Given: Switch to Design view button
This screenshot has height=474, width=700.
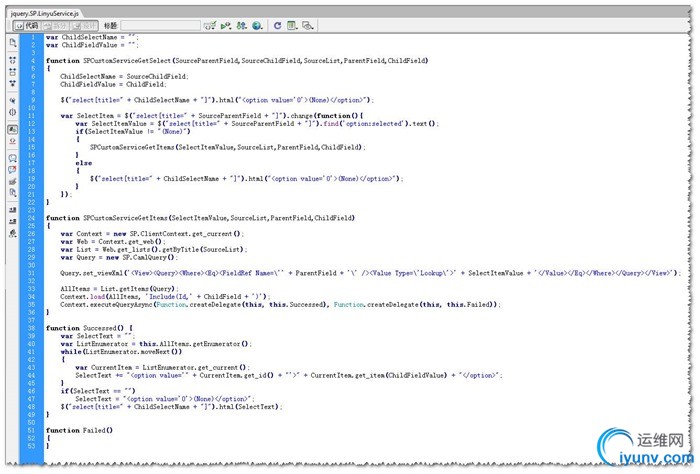Looking at the screenshot, I should coord(84,26).
